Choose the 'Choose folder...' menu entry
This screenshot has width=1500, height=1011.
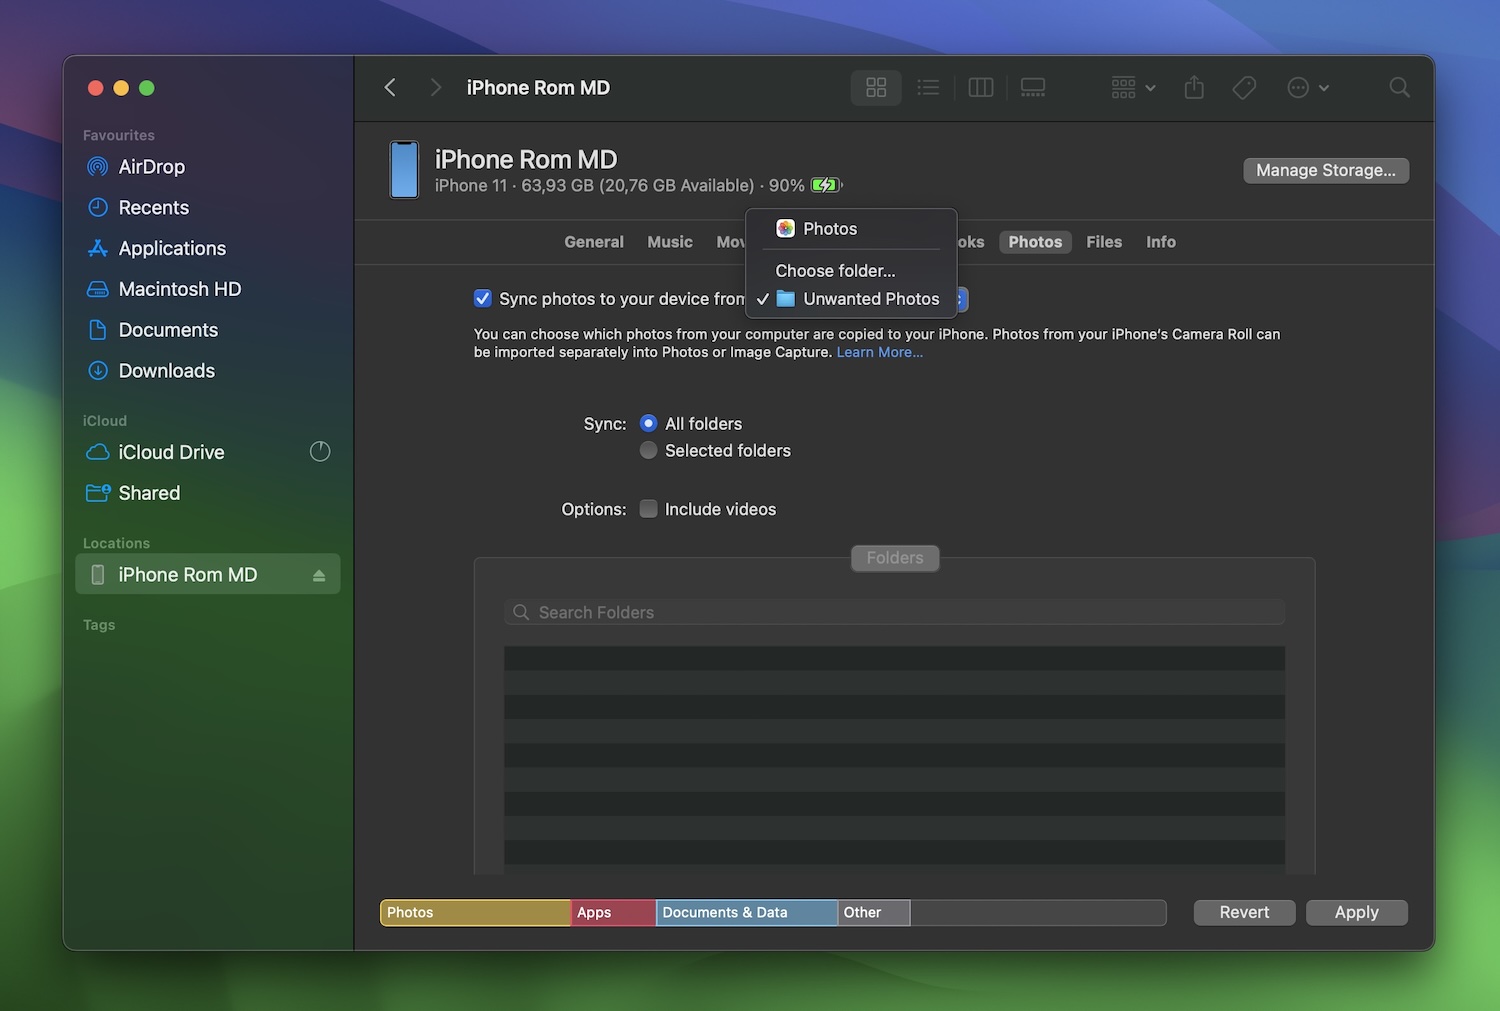[851, 271]
